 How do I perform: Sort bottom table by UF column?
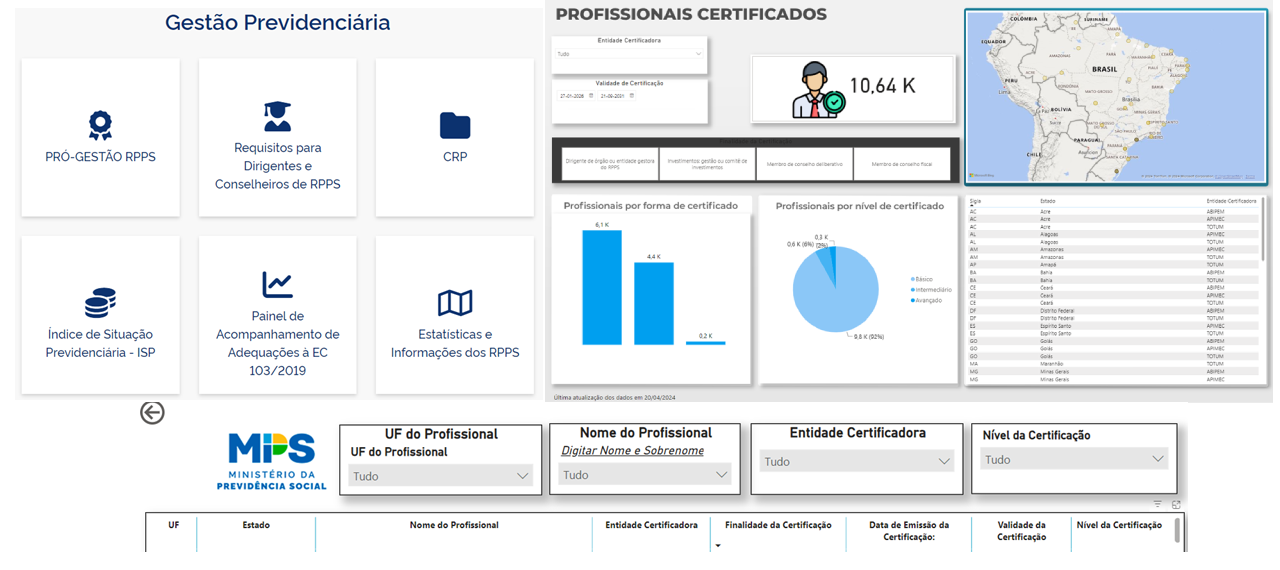coord(174,525)
